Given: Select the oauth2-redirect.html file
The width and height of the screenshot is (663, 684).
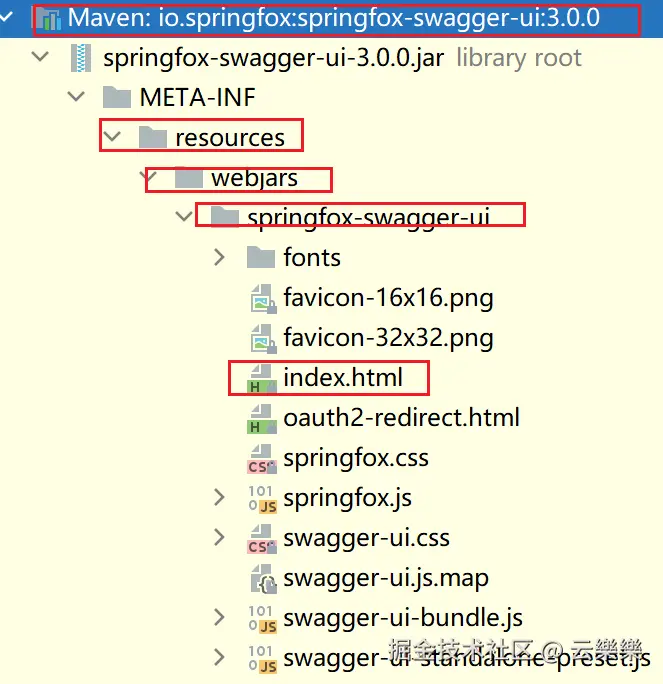Looking at the screenshot, I should (401, 418).
